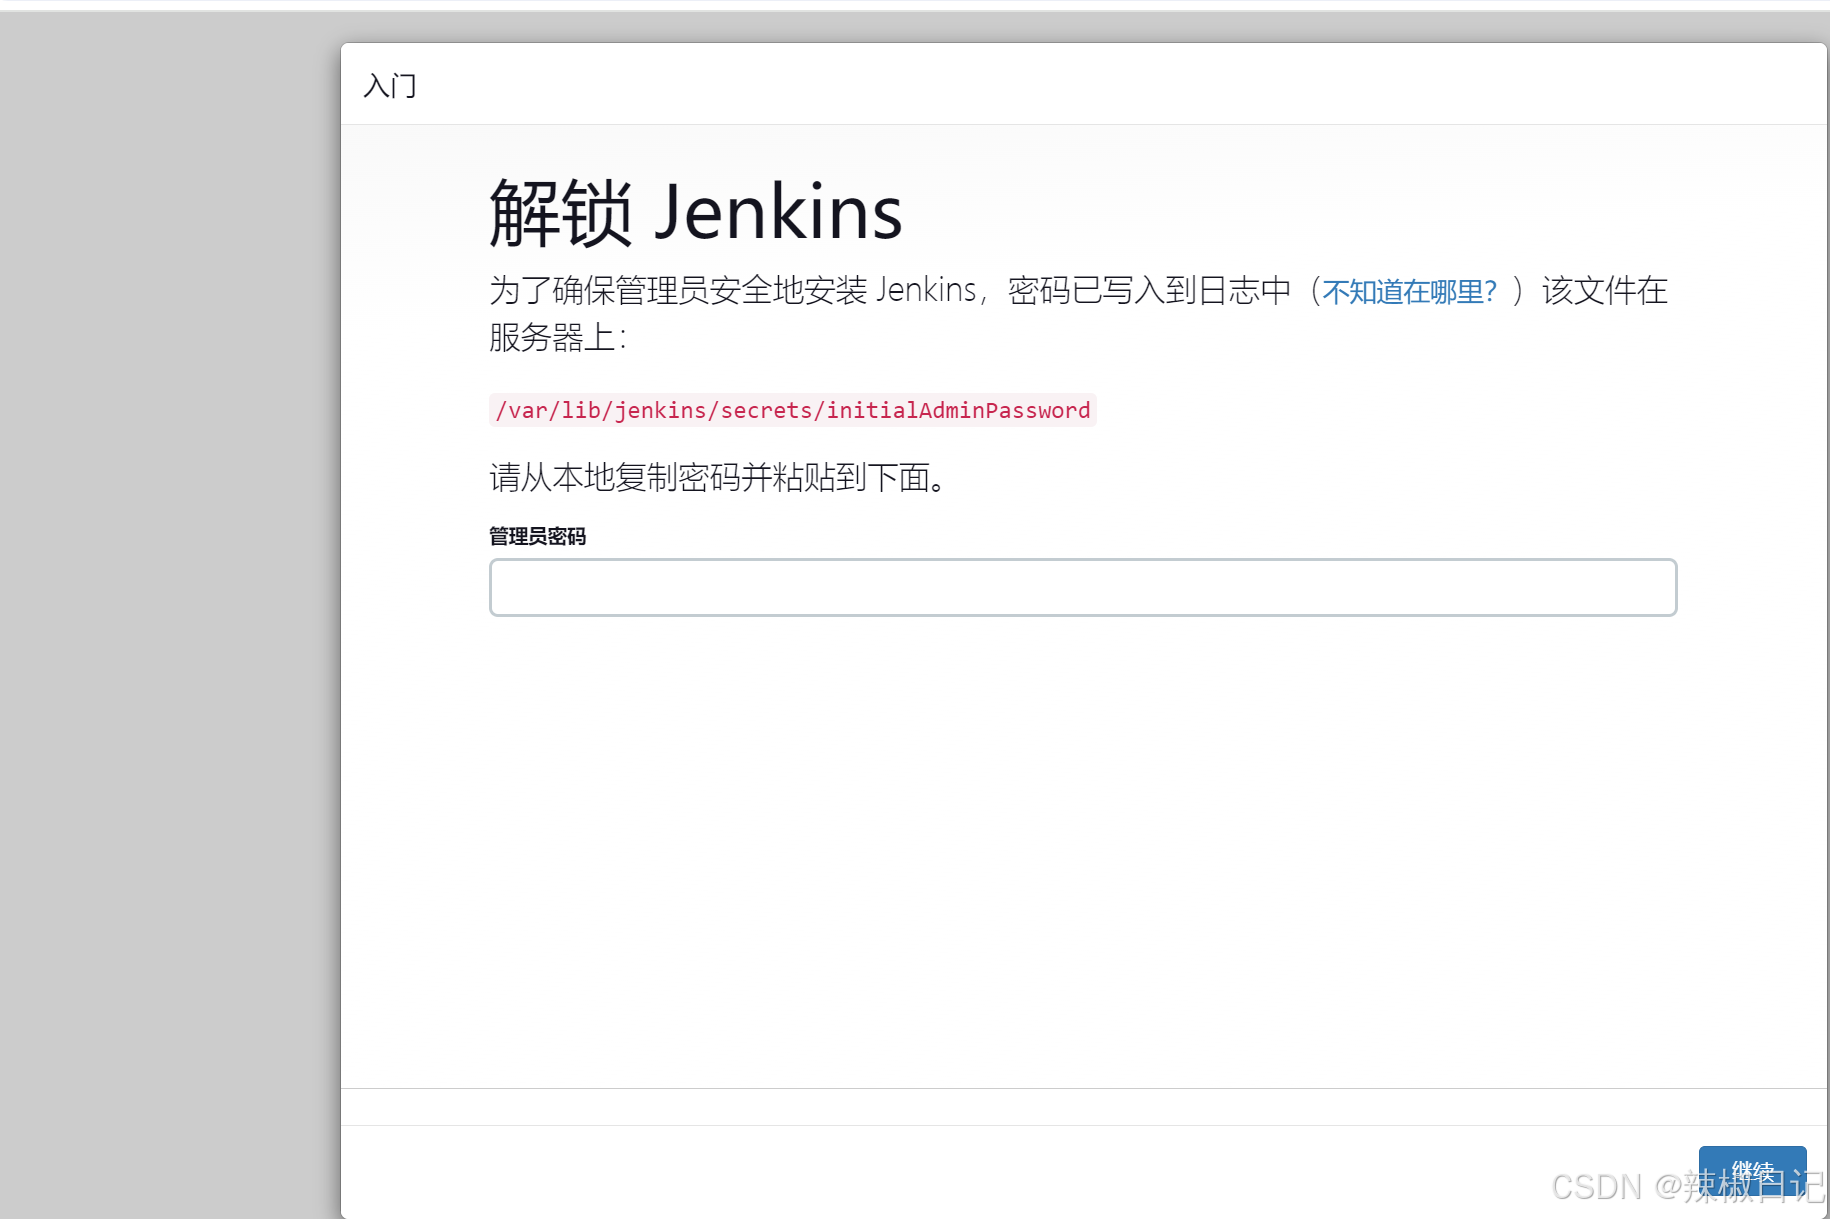This screenshot has width=1830, height=1219.
Task: Click the '管理员密码' field label
Action: 537,536
